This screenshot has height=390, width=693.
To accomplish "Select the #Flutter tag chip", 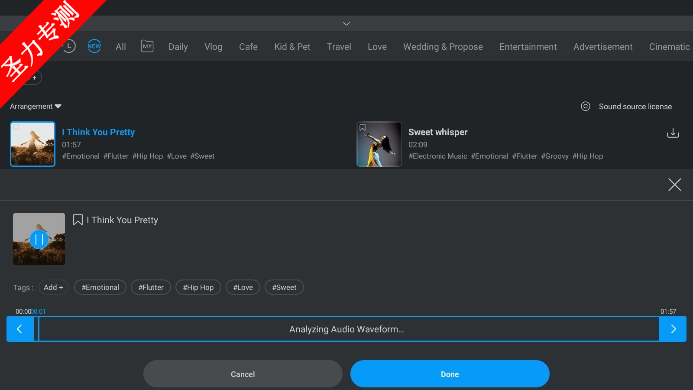I will (151, 287).
